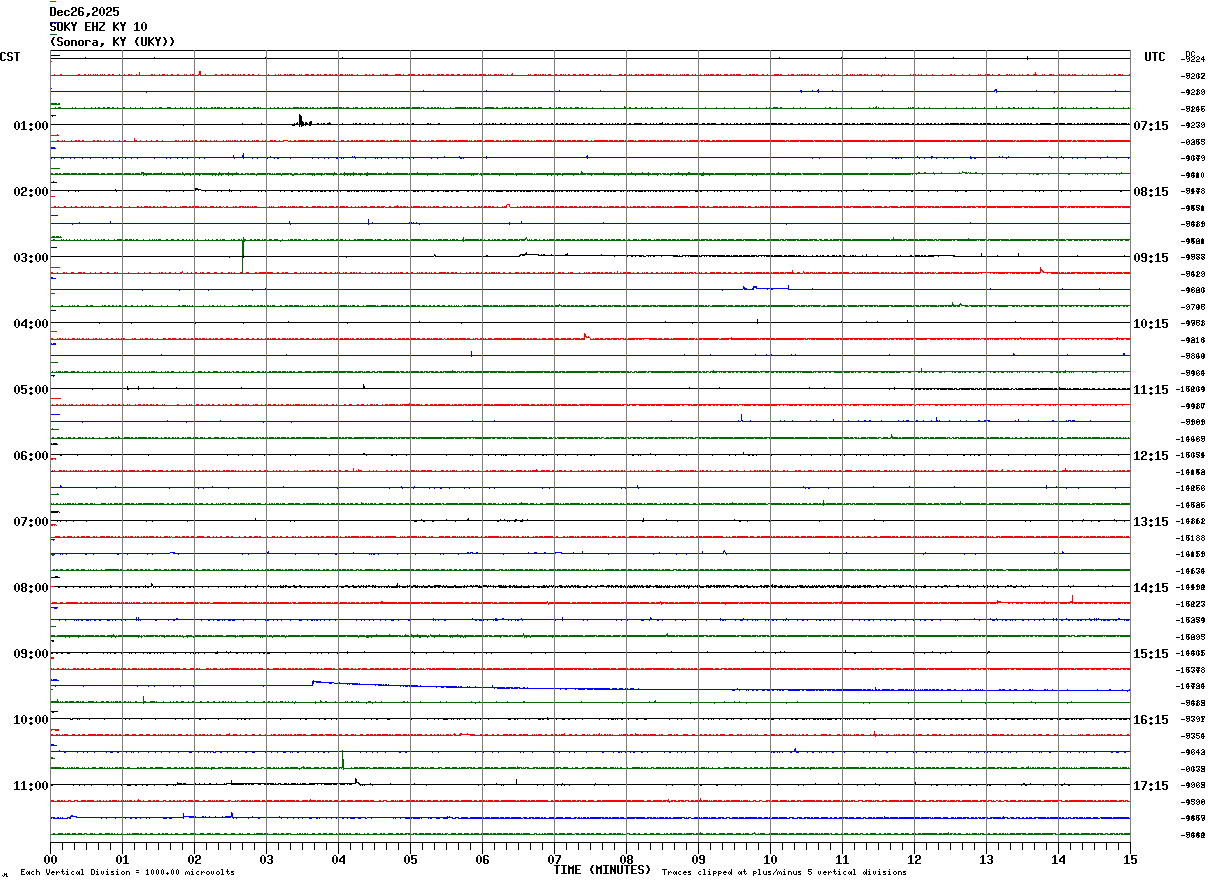Click the 12:15 UTC row label
This screenshot has width=1210, height=886.
click(1151, 456)
